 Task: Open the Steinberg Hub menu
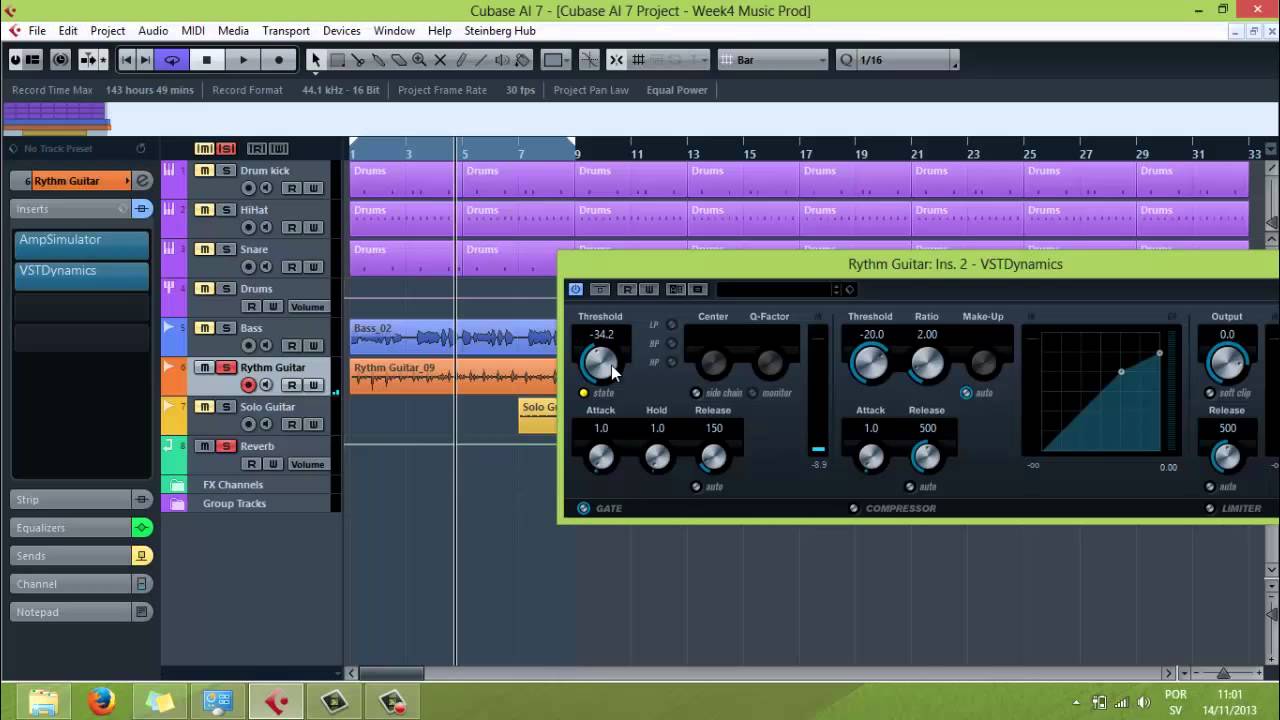click(500, 31)
